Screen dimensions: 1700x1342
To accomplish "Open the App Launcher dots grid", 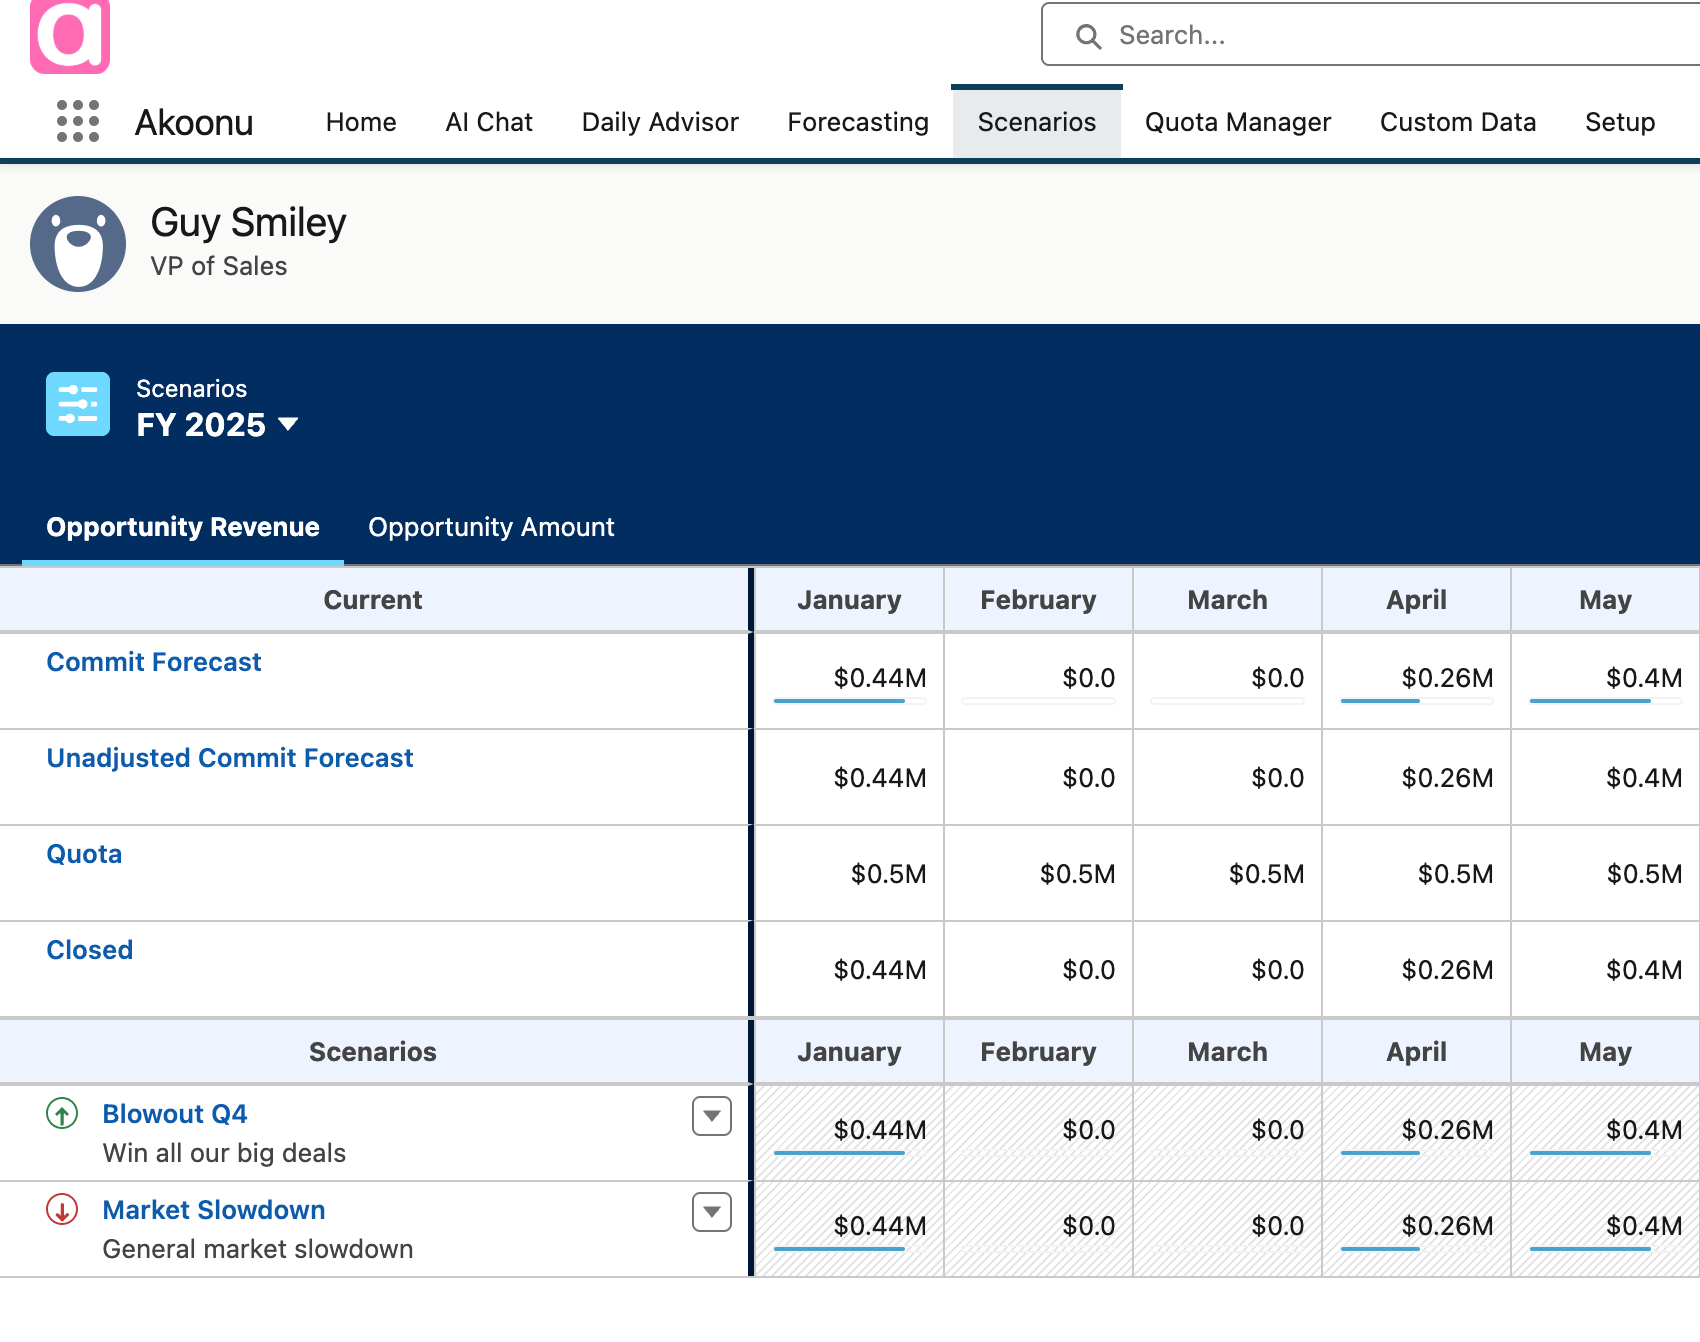I will coord(78,121).
